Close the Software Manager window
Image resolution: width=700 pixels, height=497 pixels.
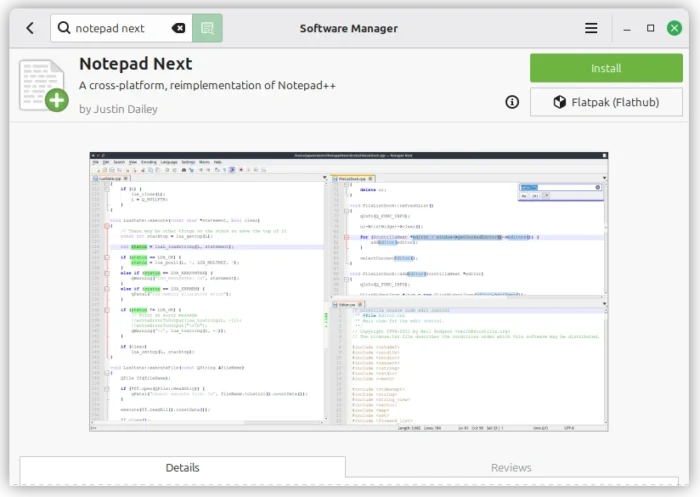click(676, 28)
